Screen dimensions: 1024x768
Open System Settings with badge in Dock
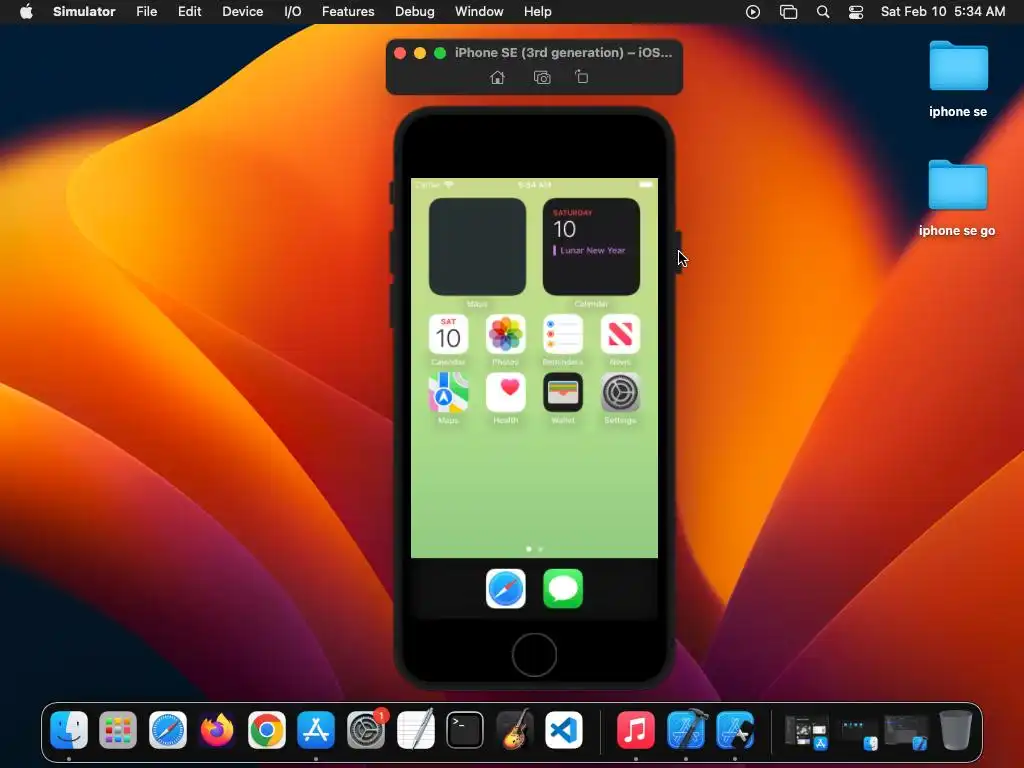point(366,729)
